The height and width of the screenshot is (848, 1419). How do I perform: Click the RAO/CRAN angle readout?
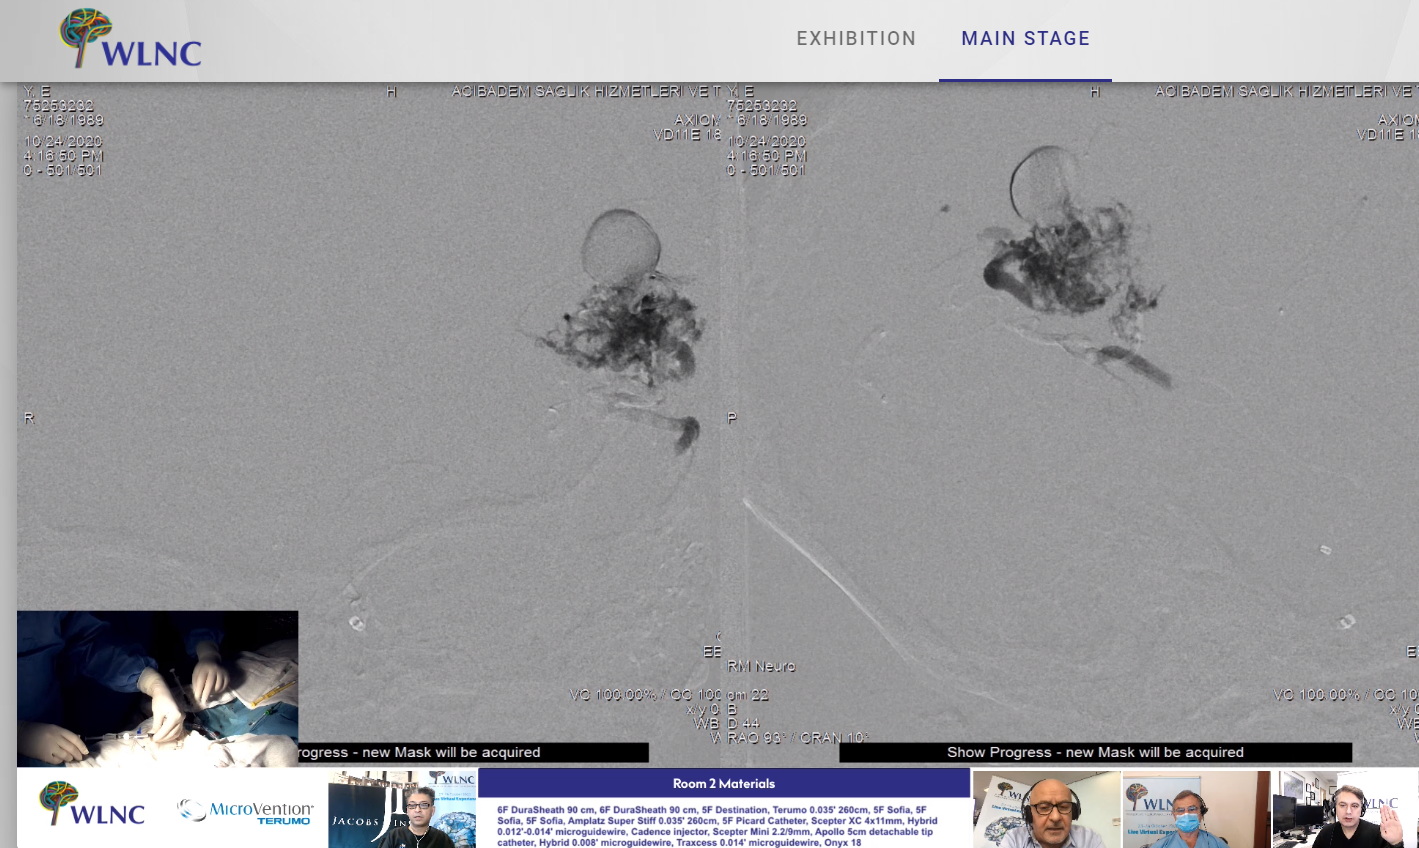click(797, 738)
